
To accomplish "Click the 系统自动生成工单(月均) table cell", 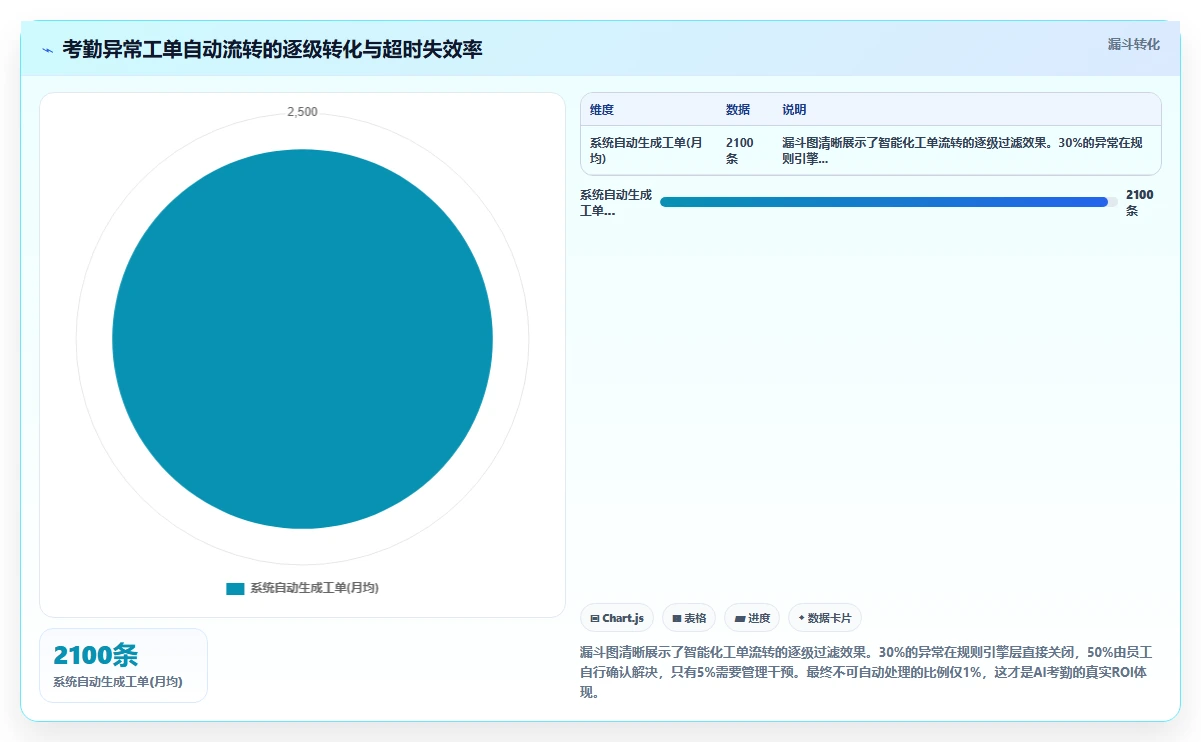I will coord(649,150).
